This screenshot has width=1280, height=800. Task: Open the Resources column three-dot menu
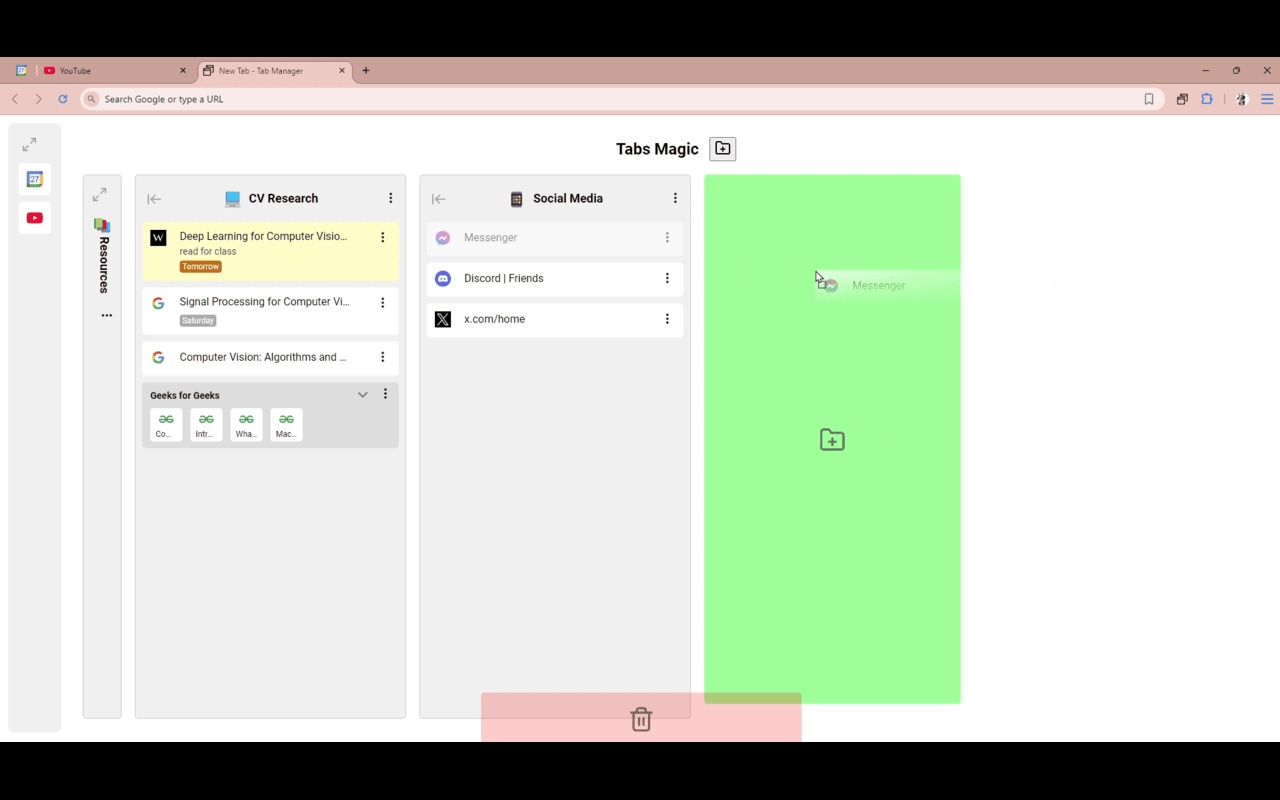coord(107,316)
